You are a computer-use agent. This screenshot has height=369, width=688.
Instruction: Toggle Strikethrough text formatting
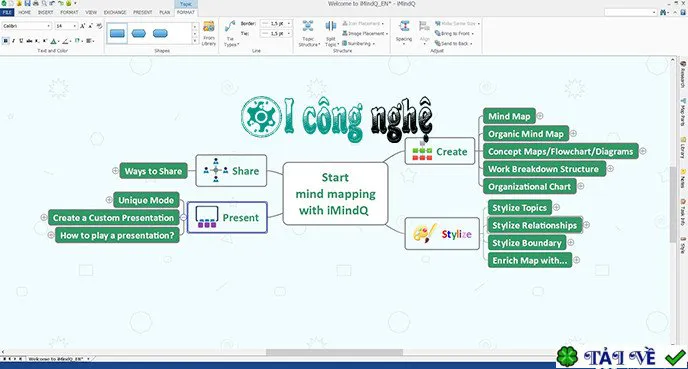click(29, 41)
